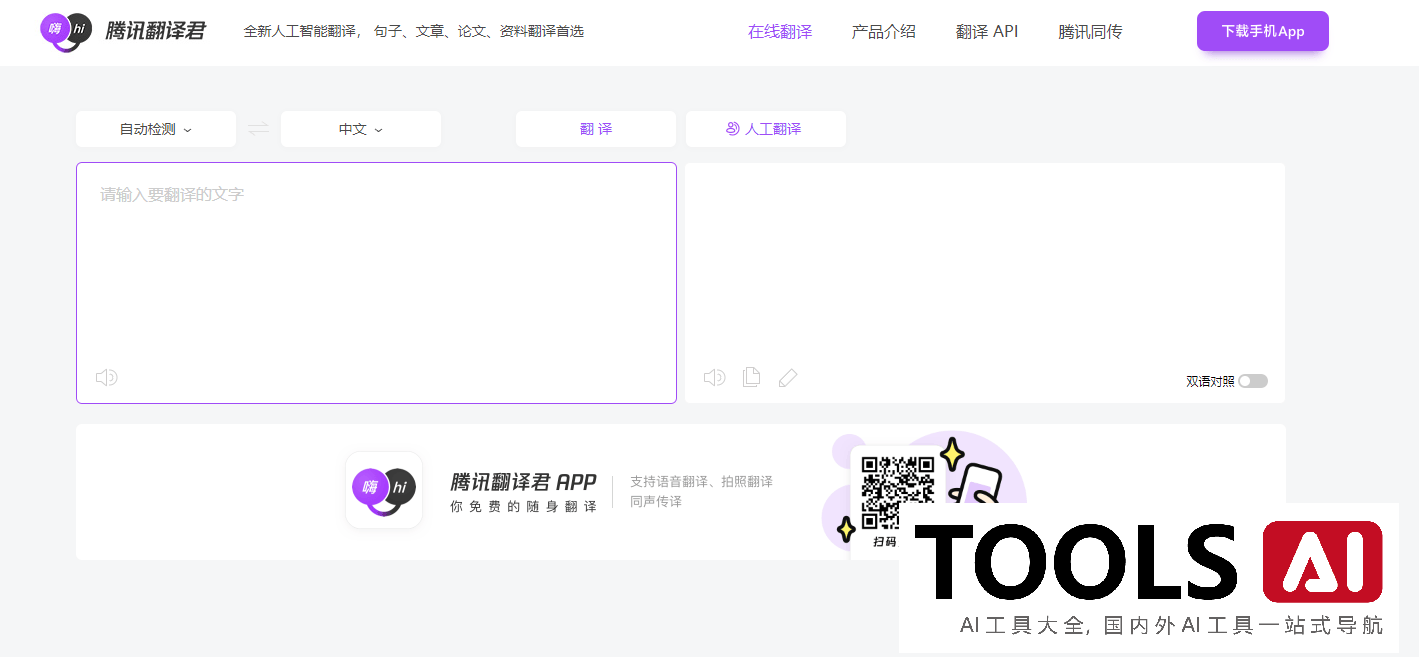Select the 人工翻译 option with person icon
The width and height of the screenshot is (1419, 657).
tap(765, 128)
